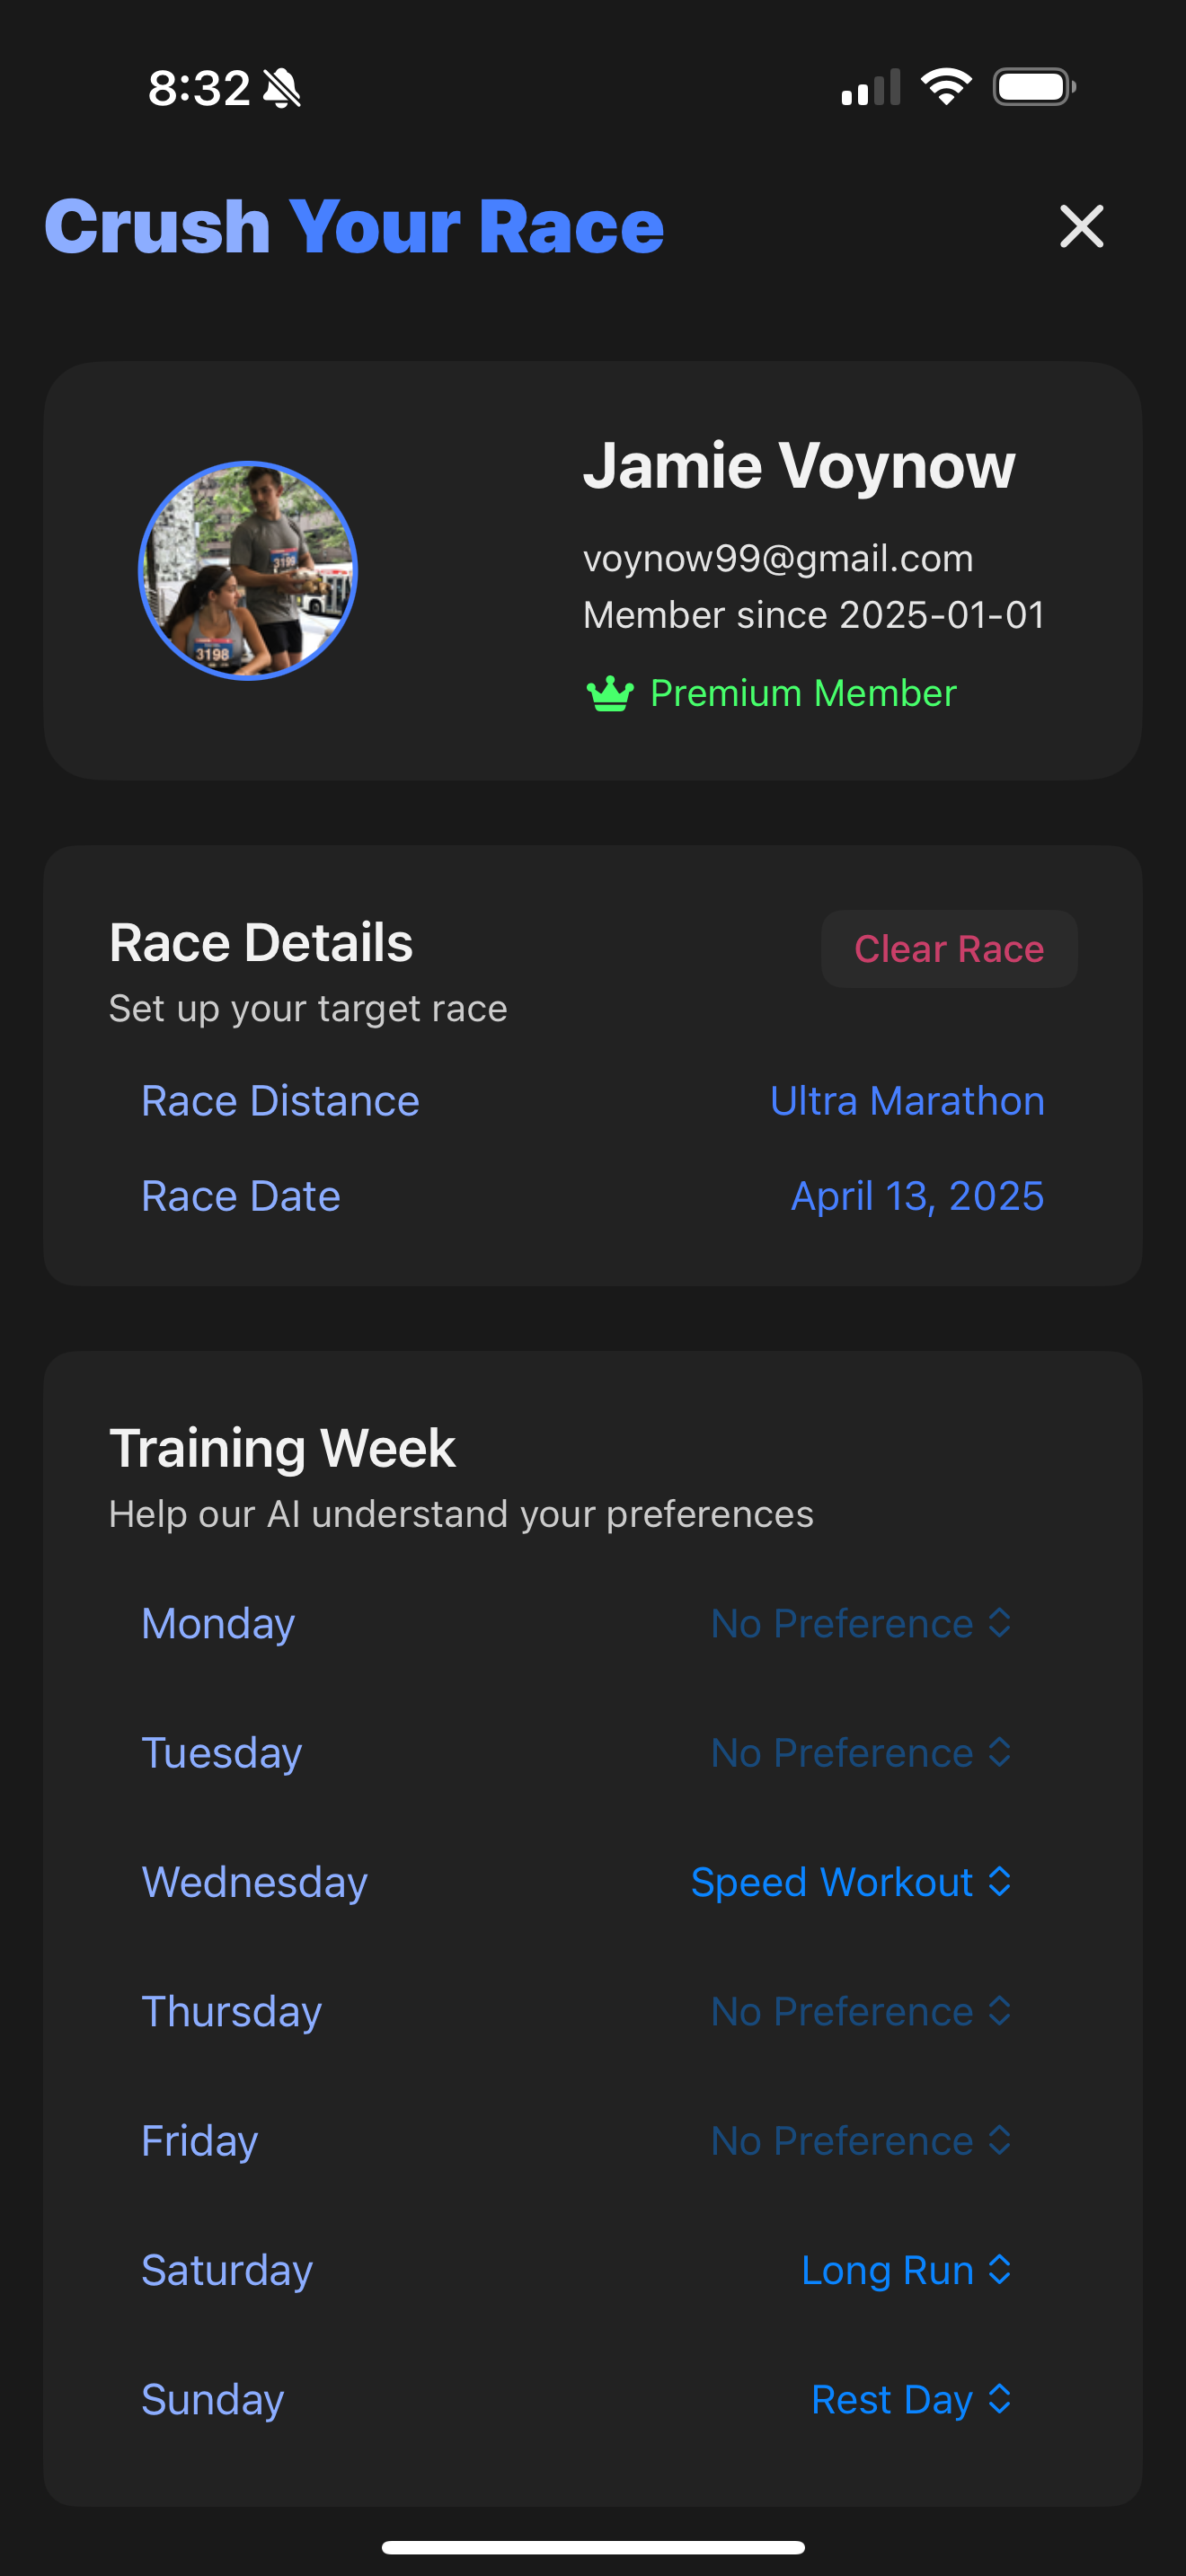The image size is (1186, 2576).
Task: Open Tuesday's workout preference picker
Action: pyautogui.click(x=861, y=1752)
